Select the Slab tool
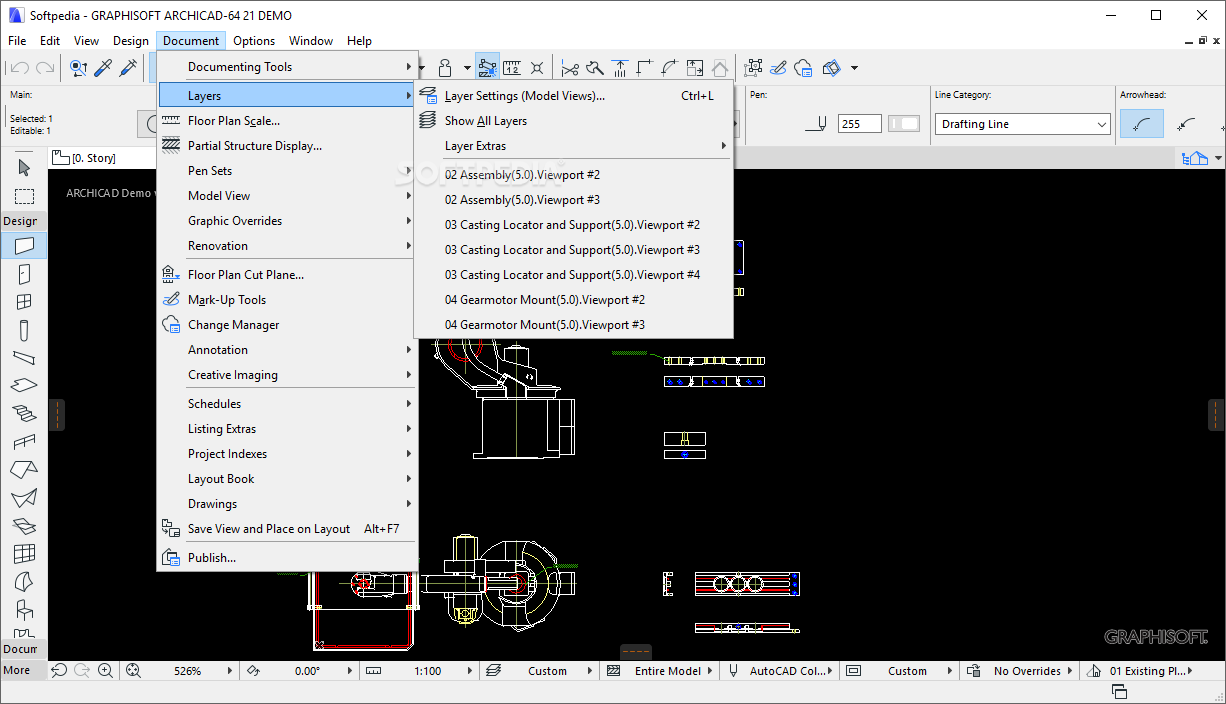 point(24,385)
